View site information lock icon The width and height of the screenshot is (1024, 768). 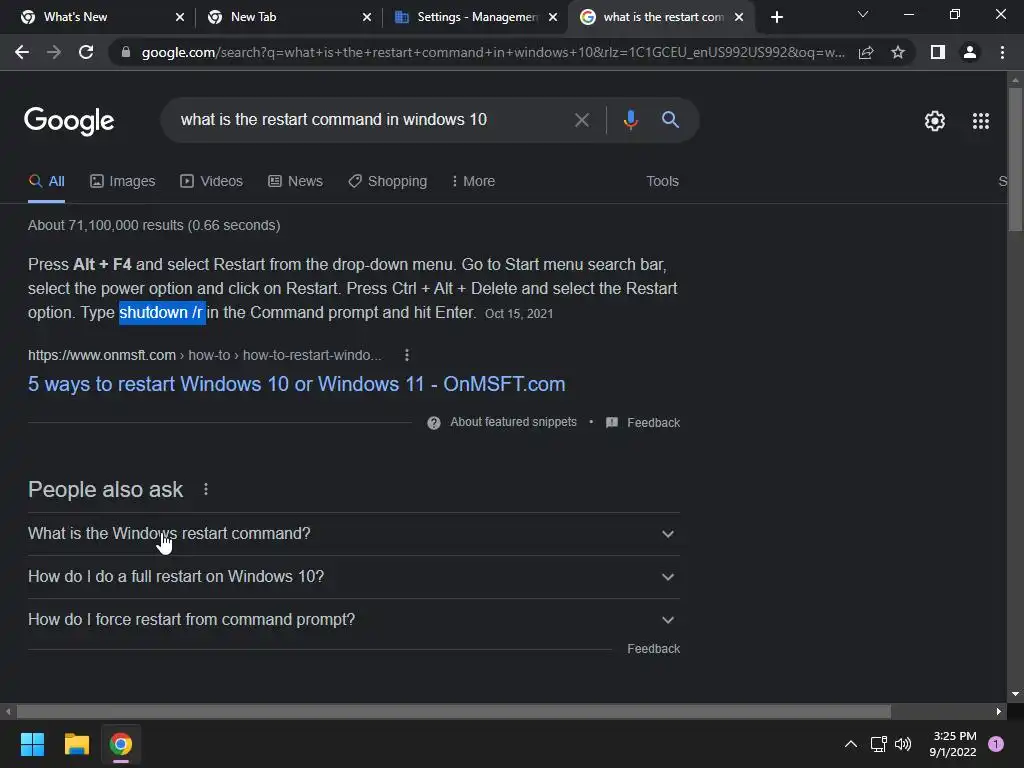tap(126, 52)
